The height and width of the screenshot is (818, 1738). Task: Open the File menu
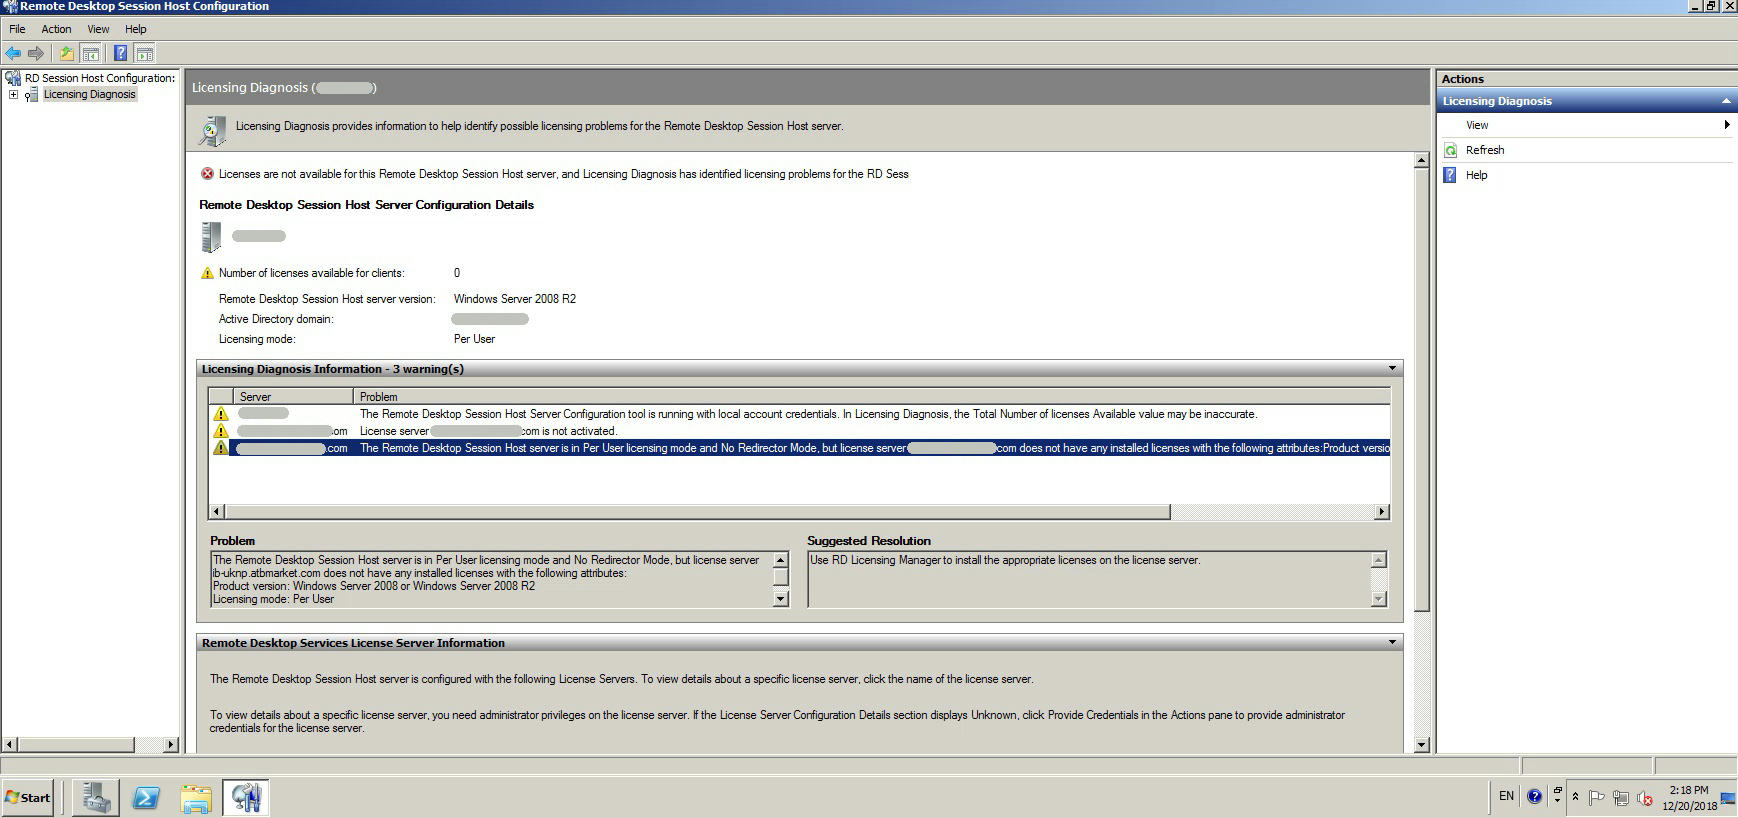coord(17,29)
